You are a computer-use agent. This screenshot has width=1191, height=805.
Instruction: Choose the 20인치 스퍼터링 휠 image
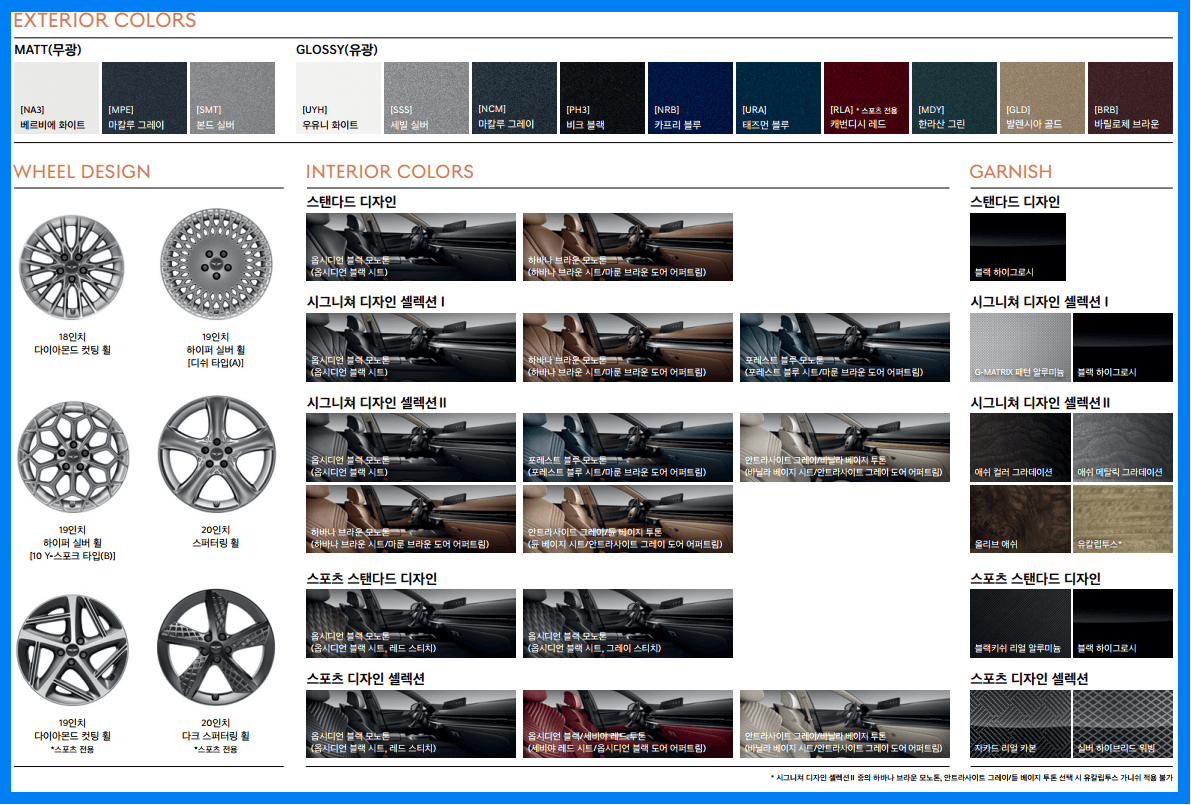click(216, 454)
